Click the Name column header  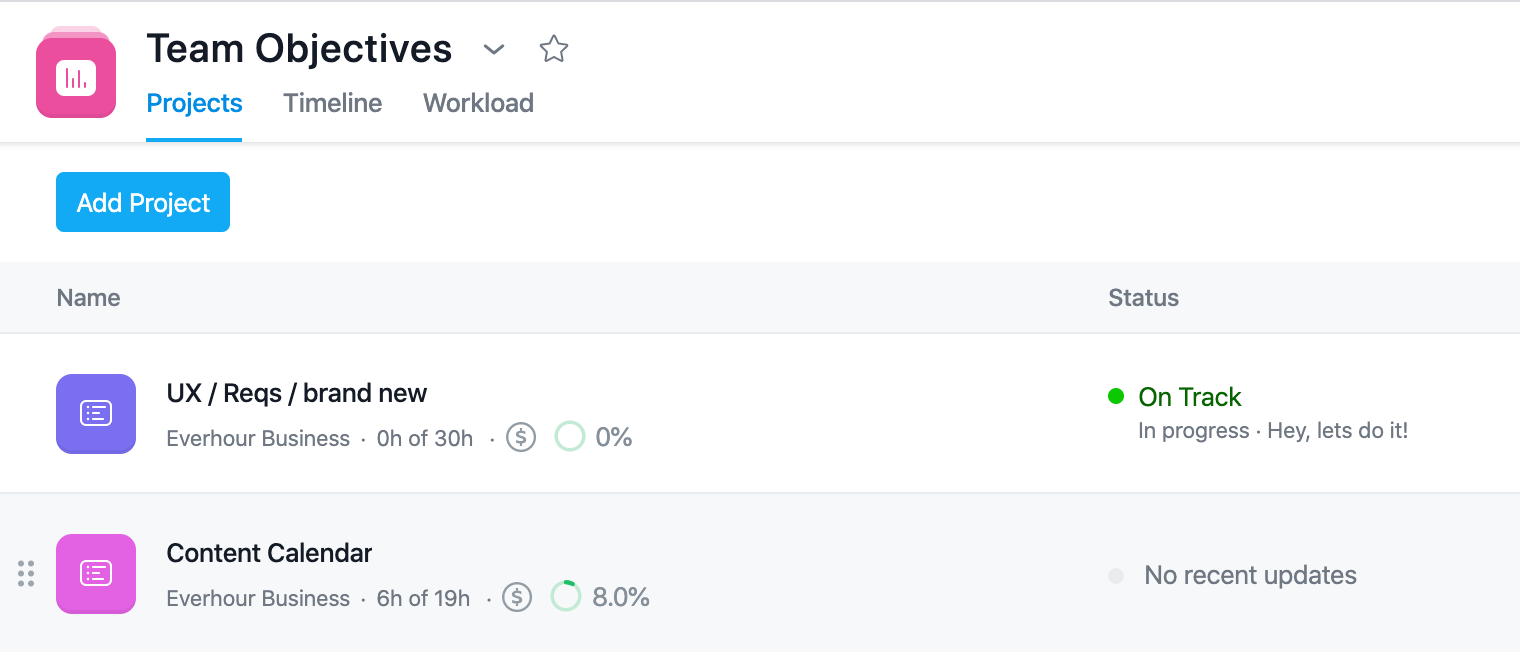(x=89, y=298)
